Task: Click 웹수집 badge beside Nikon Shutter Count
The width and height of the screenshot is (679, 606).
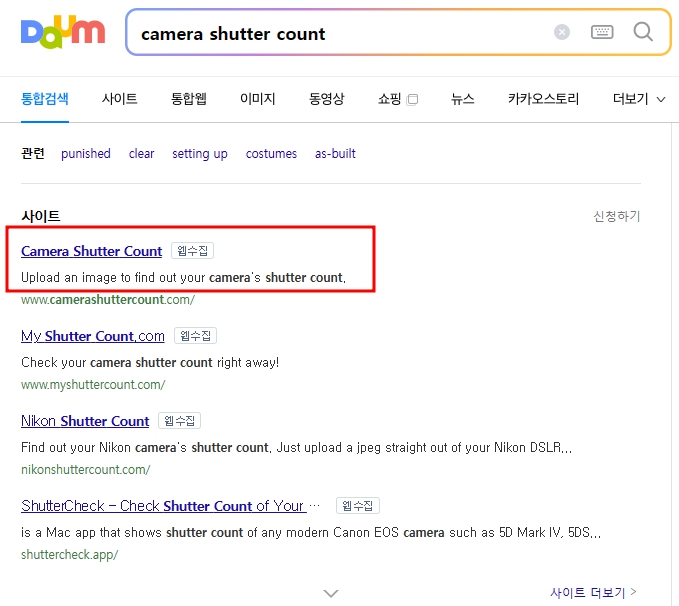Action: click(x=179, y=420)
